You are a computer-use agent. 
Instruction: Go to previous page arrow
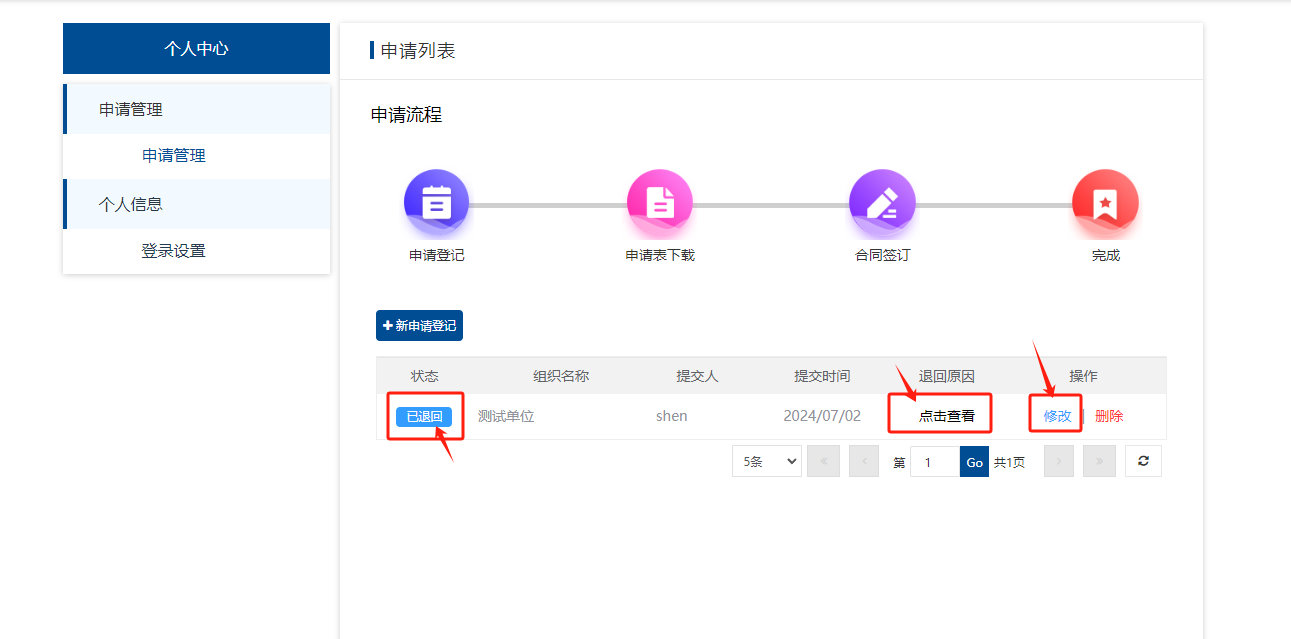(863, 461)
